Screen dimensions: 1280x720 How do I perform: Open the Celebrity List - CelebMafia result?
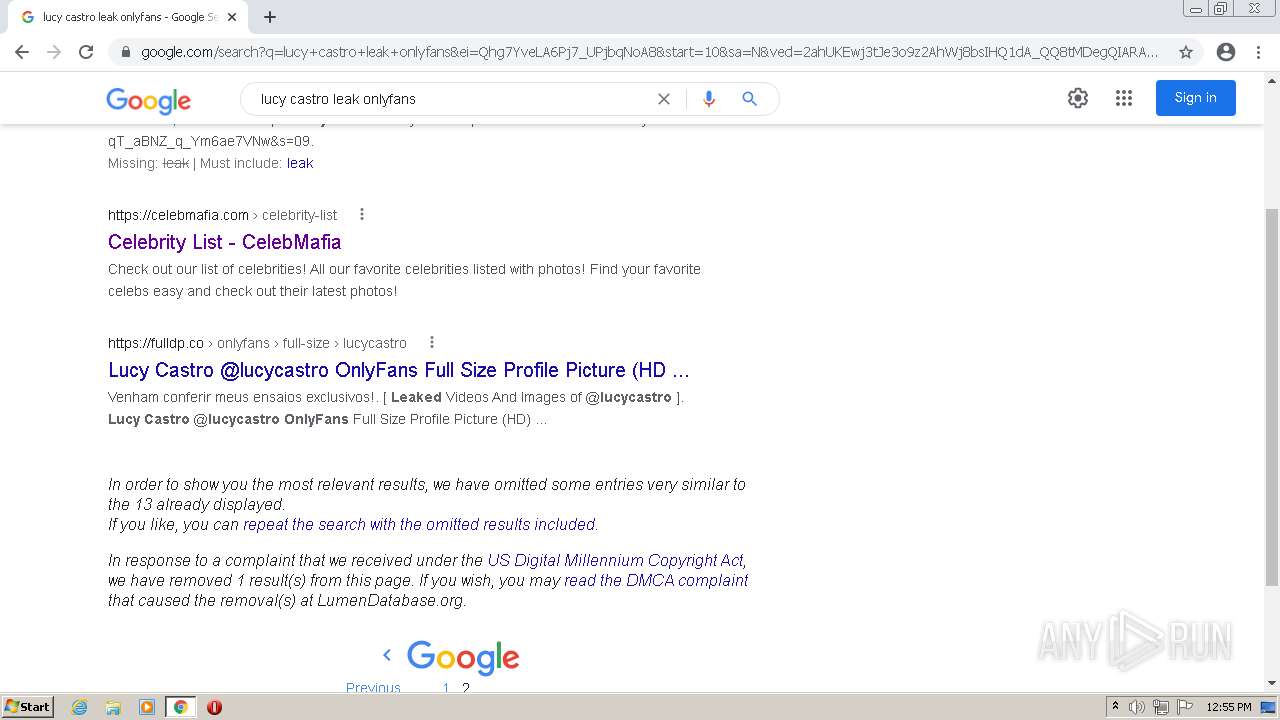point(224,242)
